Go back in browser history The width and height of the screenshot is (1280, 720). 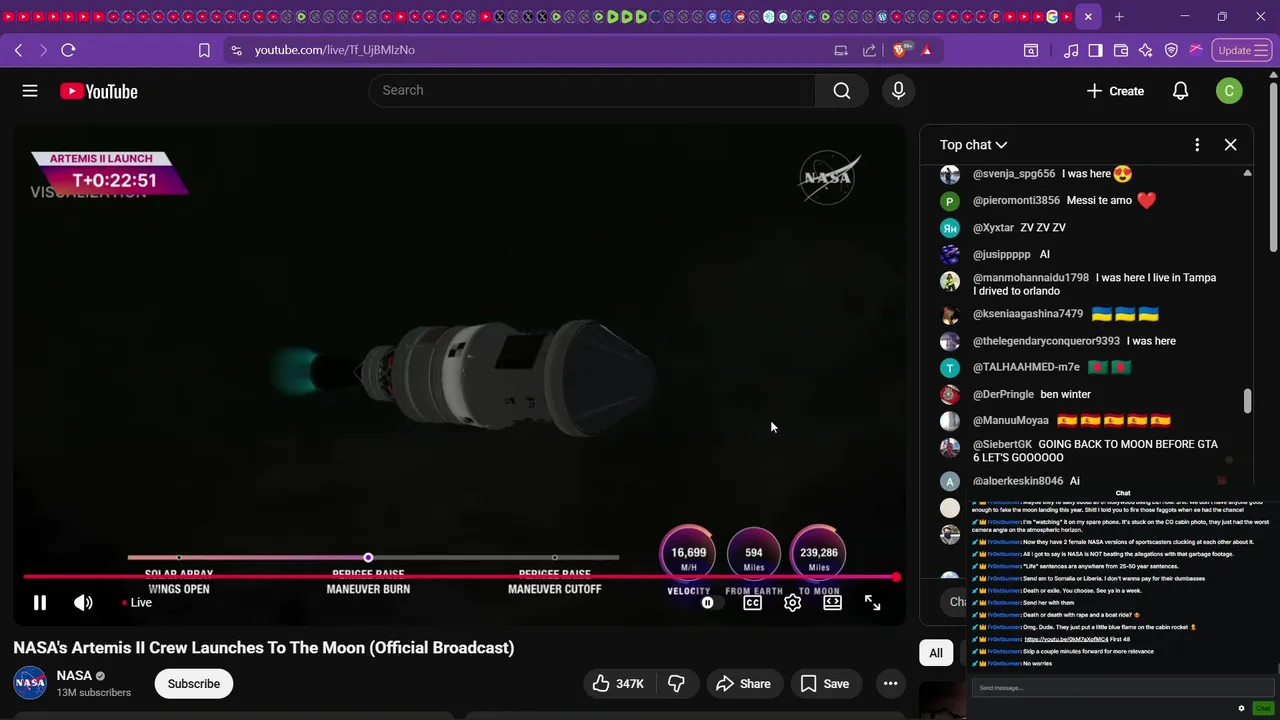click(x=18, y=50)
